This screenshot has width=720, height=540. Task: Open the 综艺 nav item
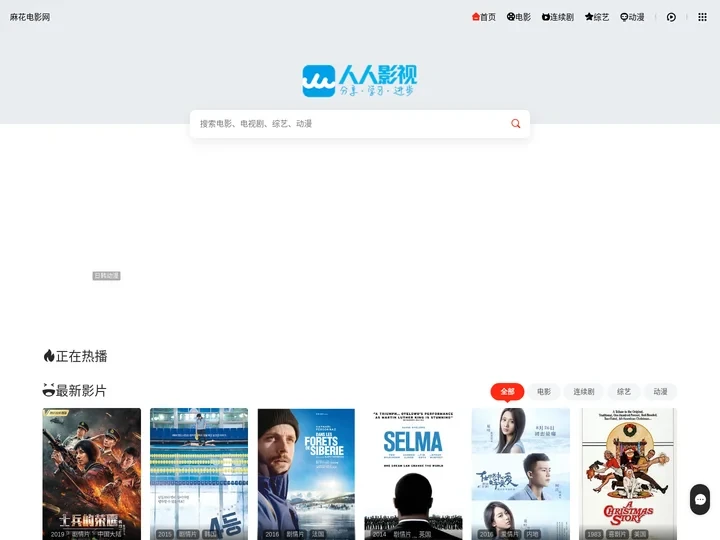point(597,17)
